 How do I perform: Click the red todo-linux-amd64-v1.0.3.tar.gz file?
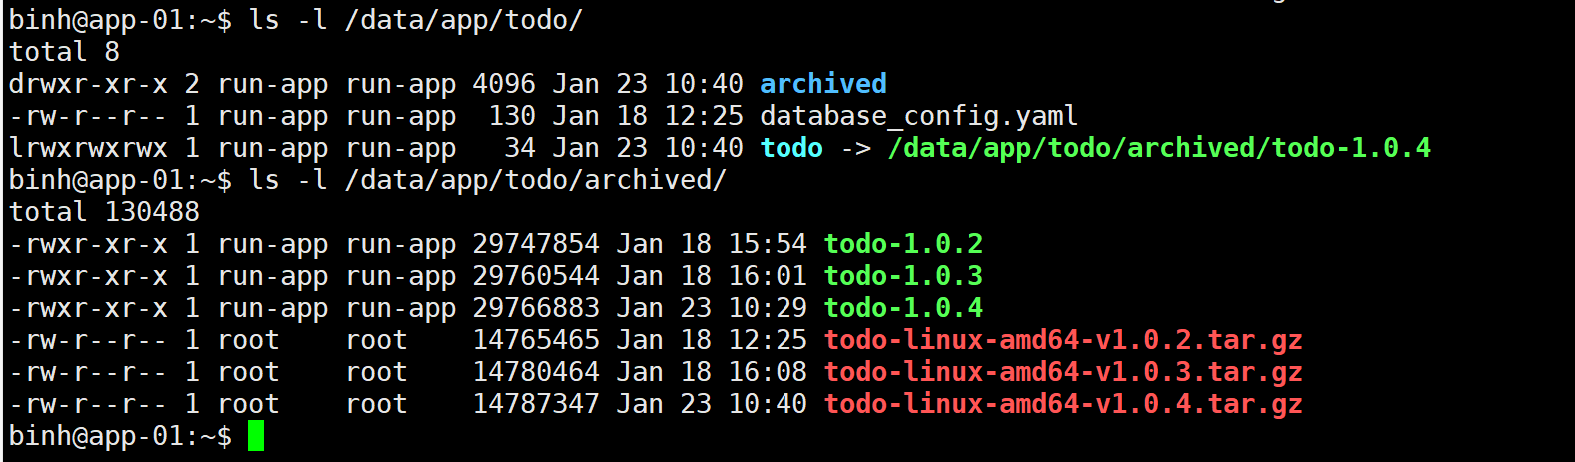pos(1062,372)
